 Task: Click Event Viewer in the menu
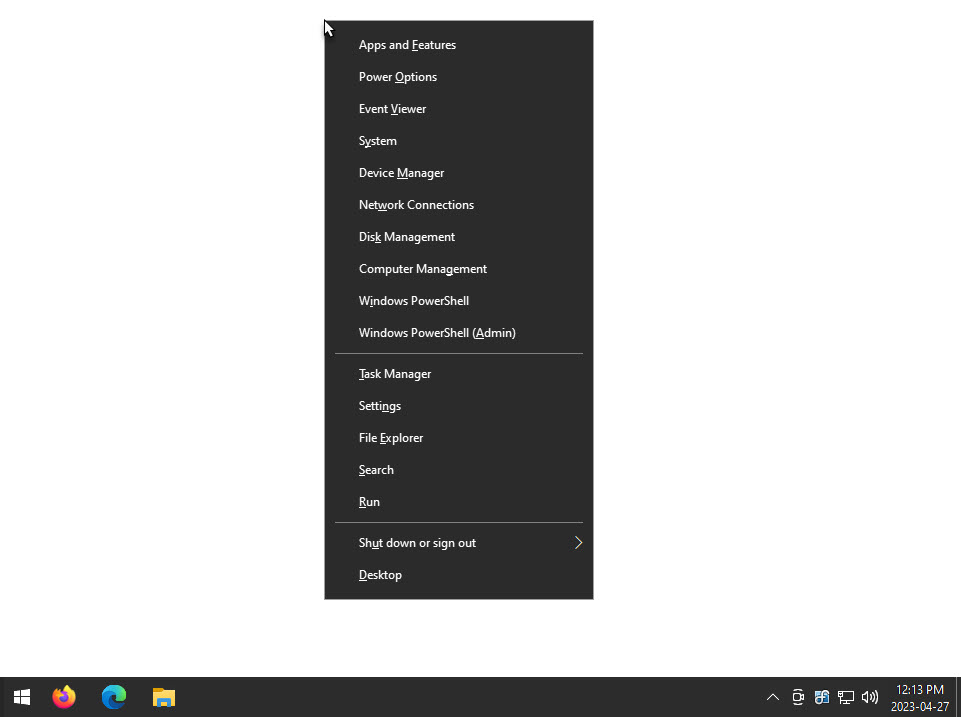point(392,109)
